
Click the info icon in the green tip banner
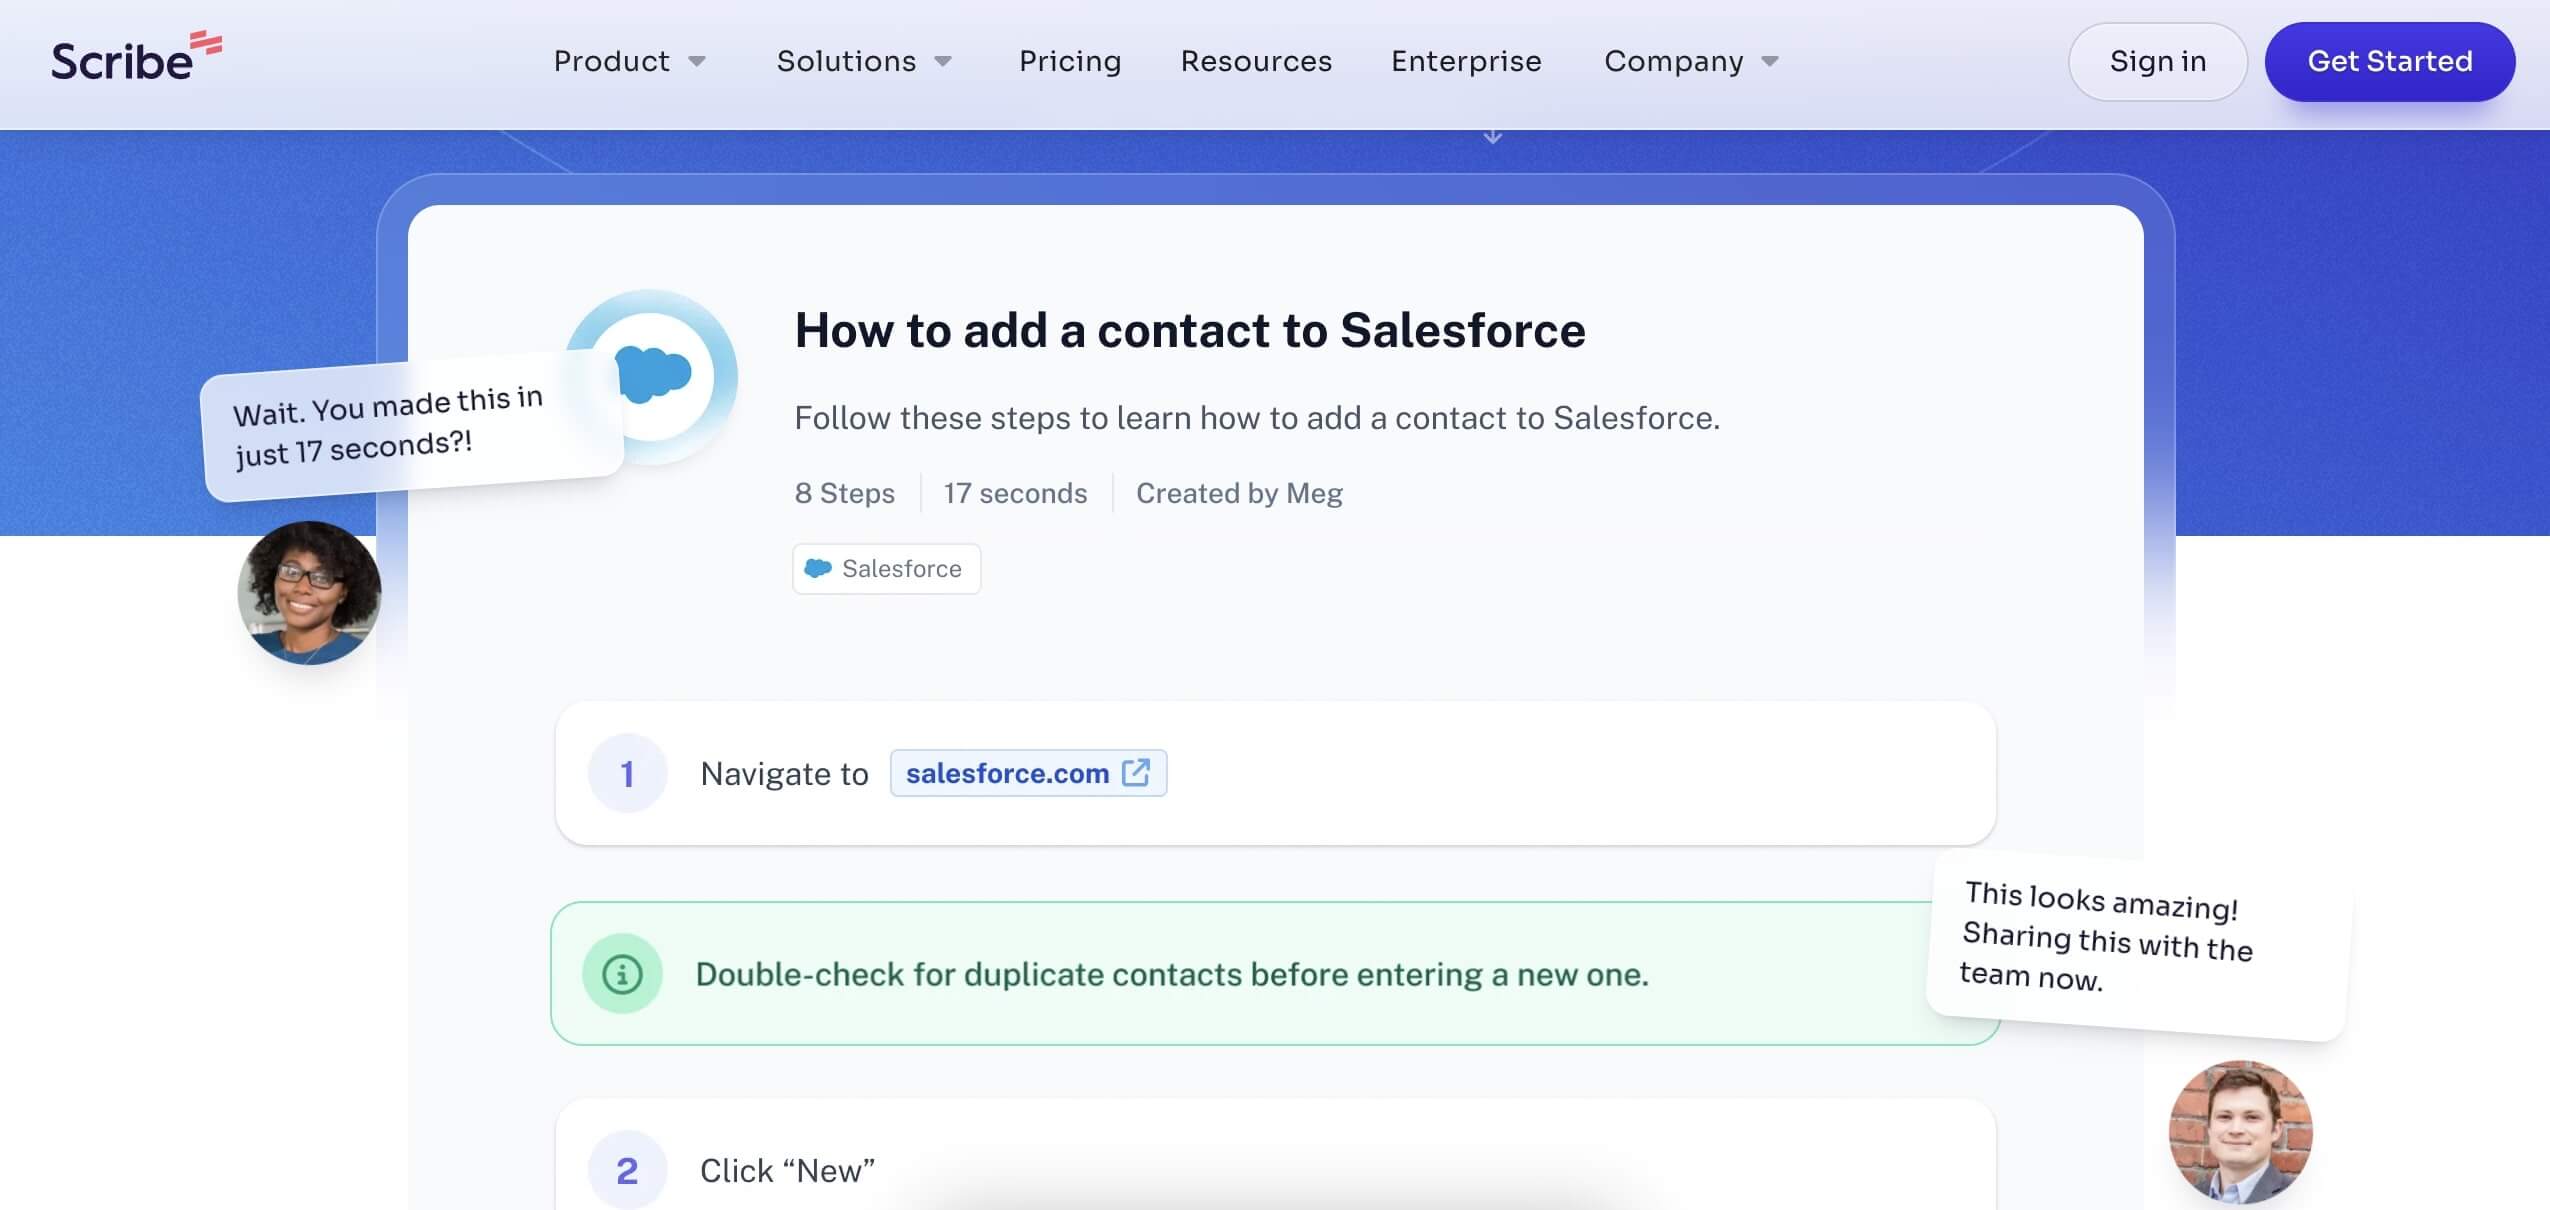[623, 972]
